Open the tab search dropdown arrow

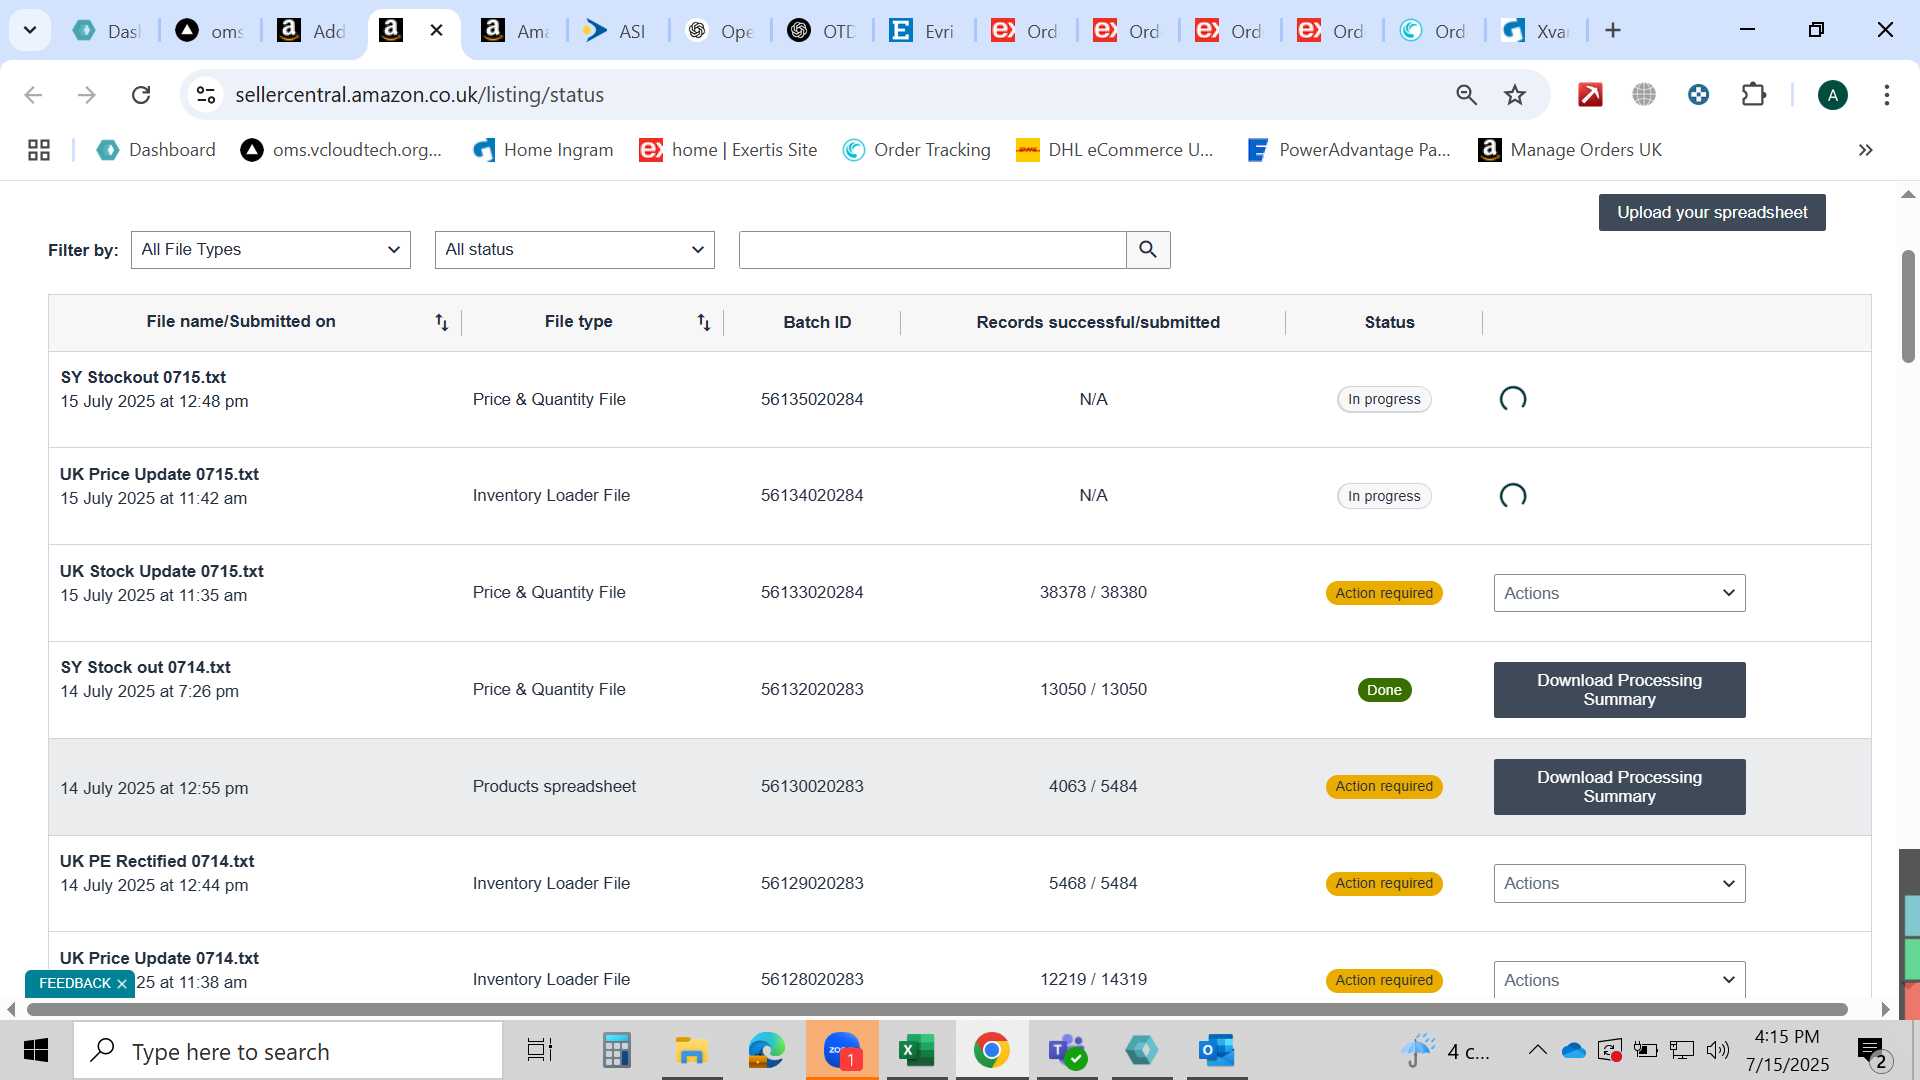point(30,31)
